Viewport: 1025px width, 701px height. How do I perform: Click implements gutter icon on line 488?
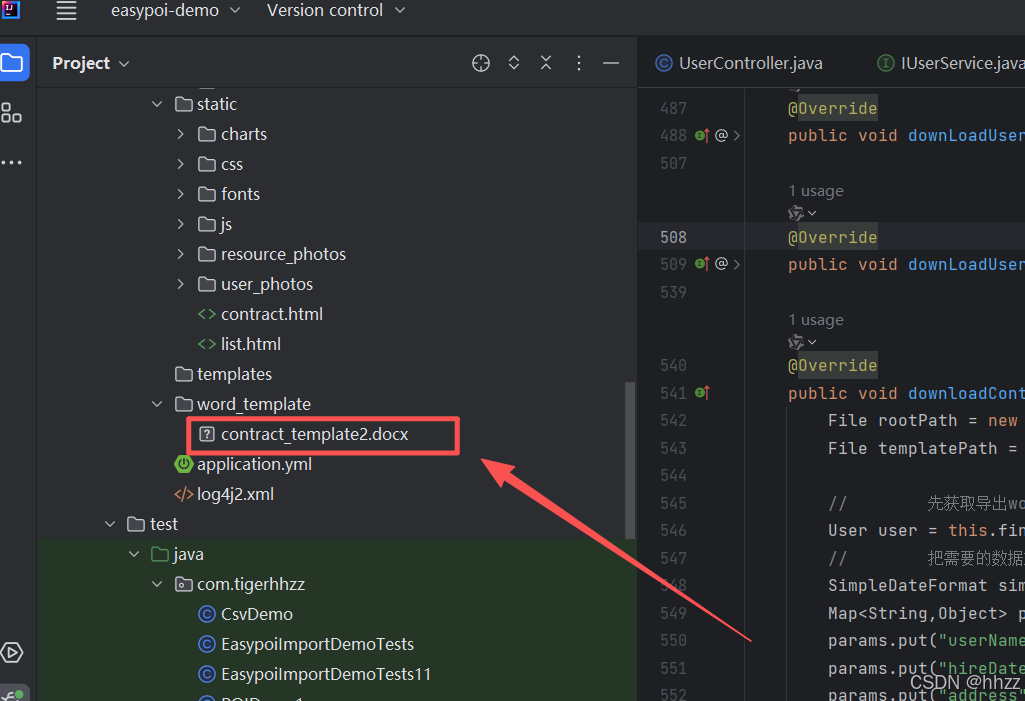click(702, 135)
